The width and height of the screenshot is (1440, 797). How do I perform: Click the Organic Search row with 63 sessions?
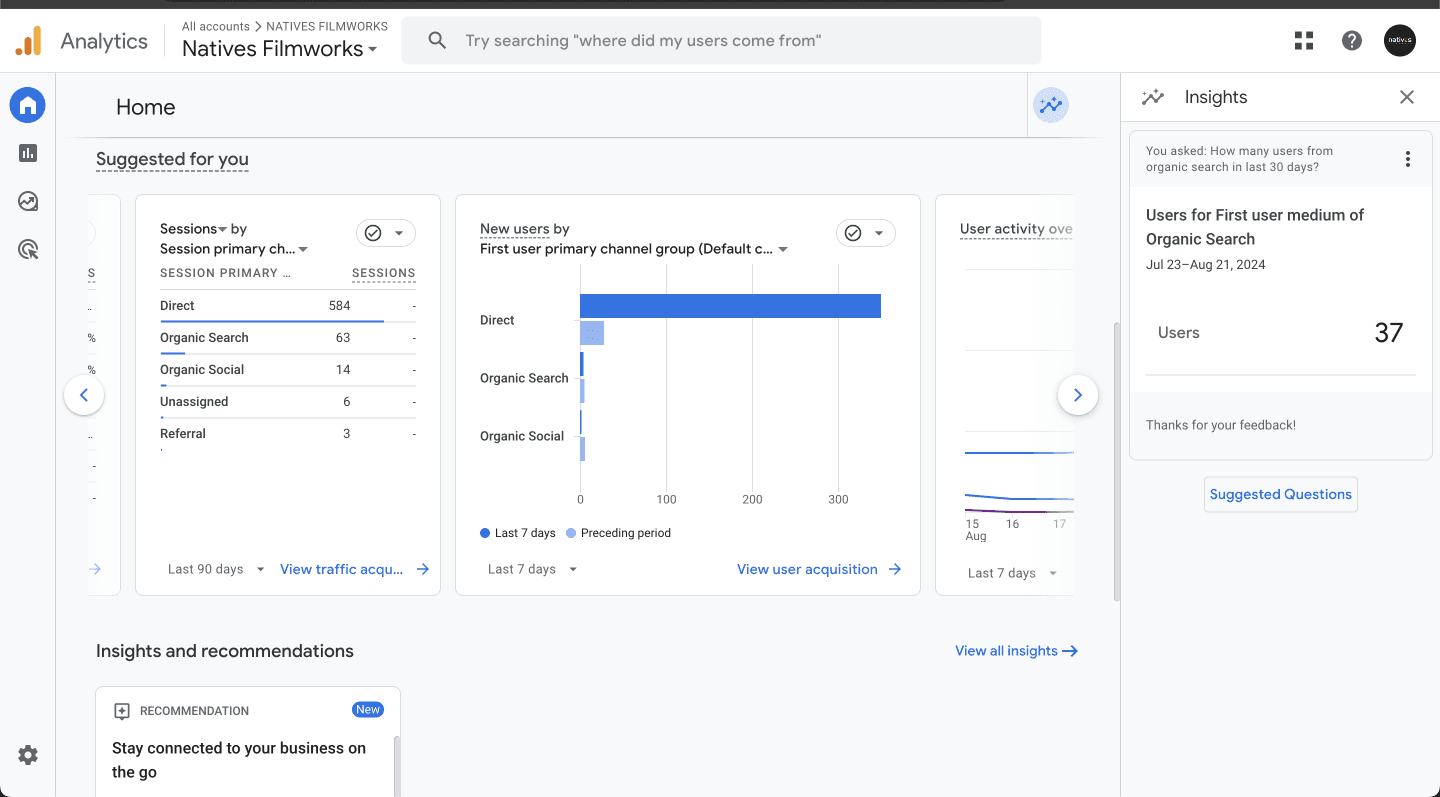[288, 338]
